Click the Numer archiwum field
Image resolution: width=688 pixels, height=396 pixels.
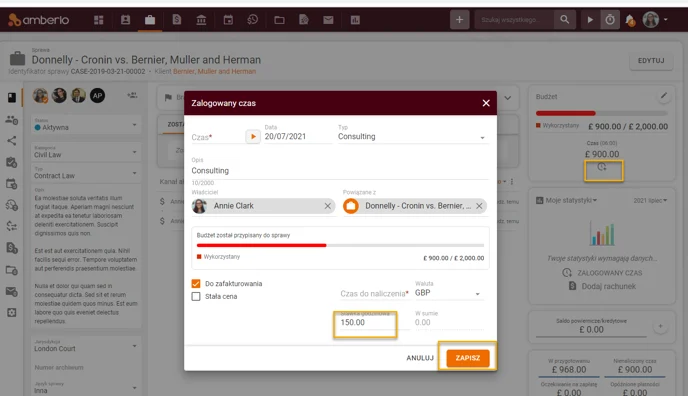pyautogui.click(x=86, y=367)
